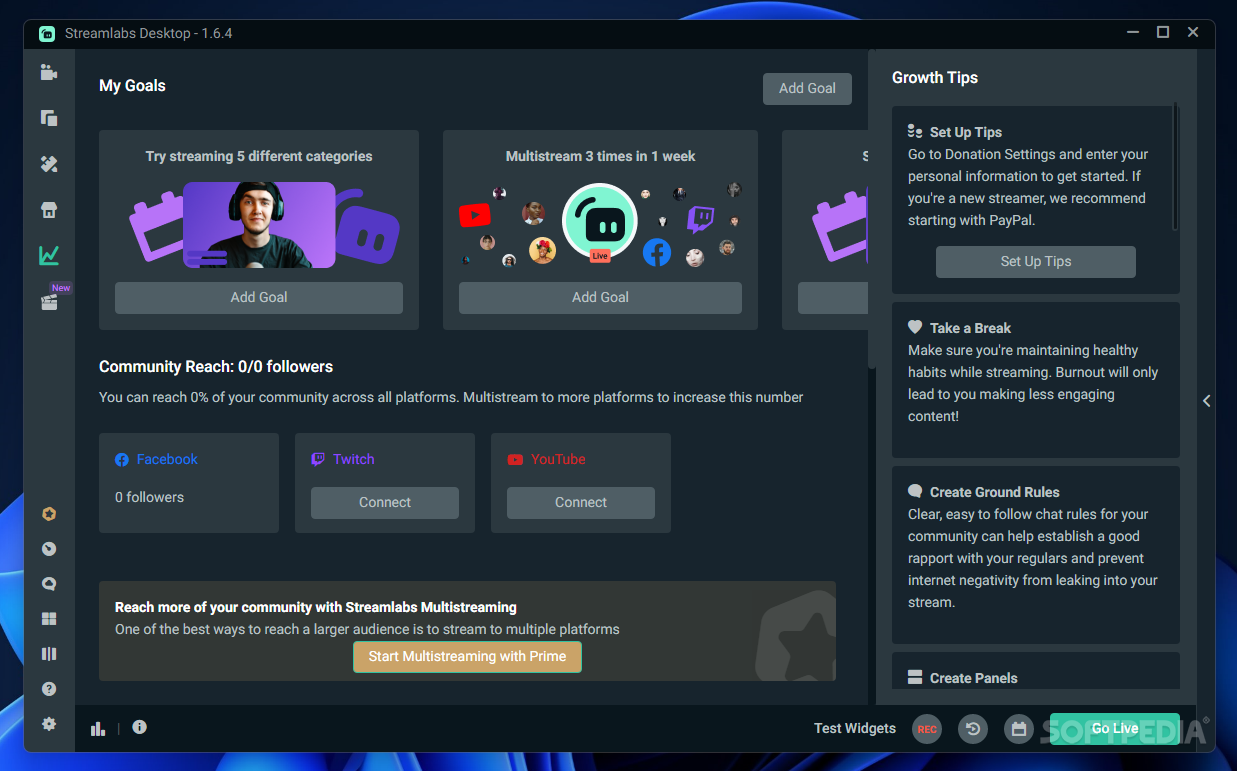Open the Editor video camera sidebar icon
The image size is (1237, 771).
click(x=49, y=72)
